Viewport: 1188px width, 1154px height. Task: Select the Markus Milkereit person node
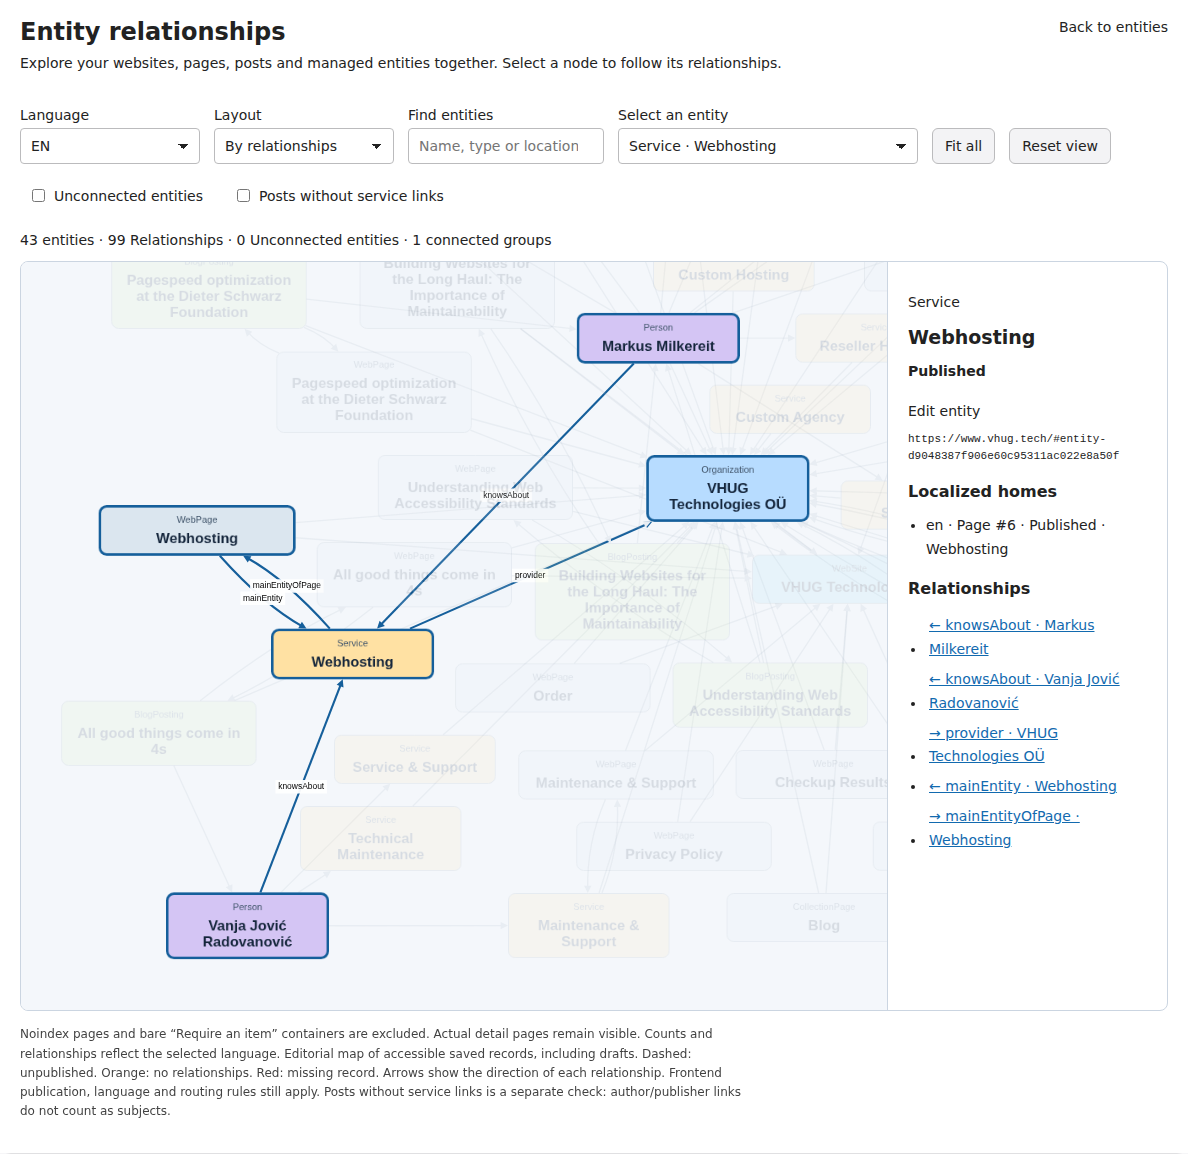[x=658, y=339]
